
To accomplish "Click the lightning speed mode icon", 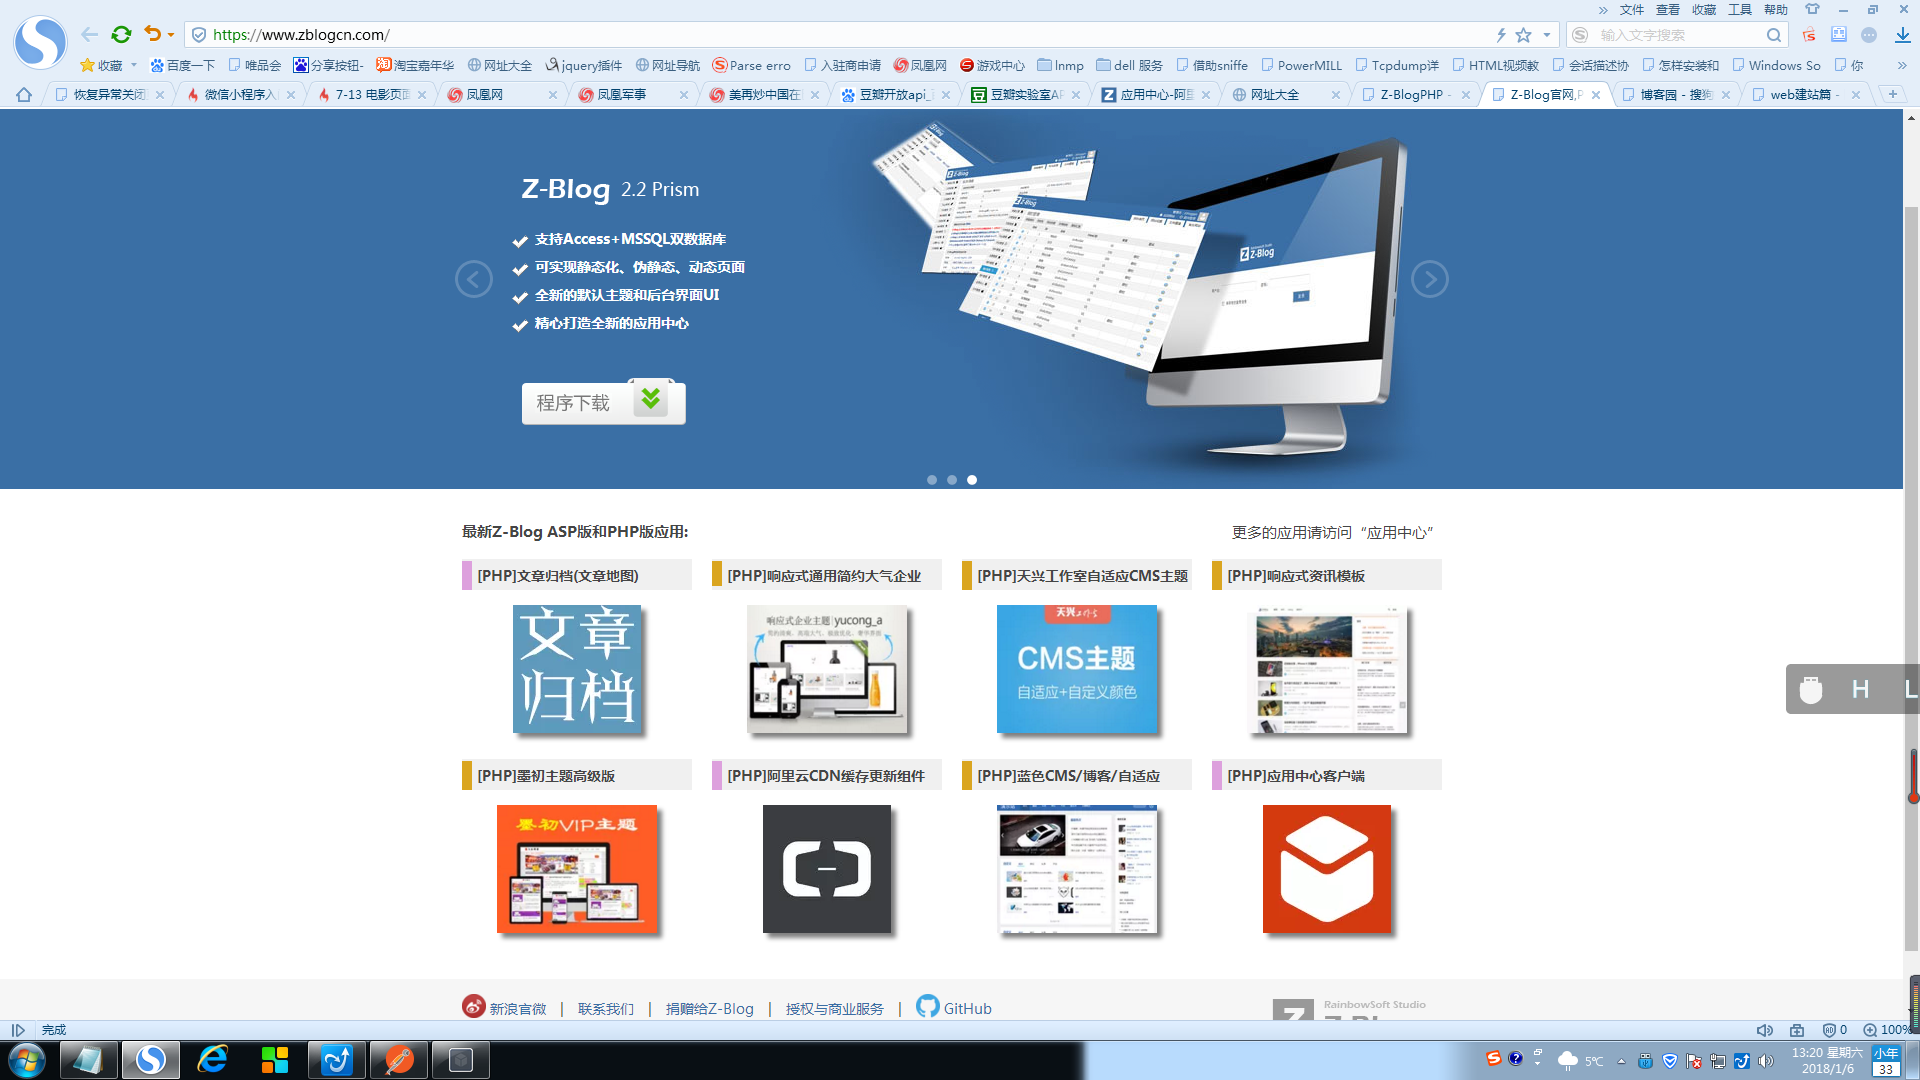I will click(1500, 35).
